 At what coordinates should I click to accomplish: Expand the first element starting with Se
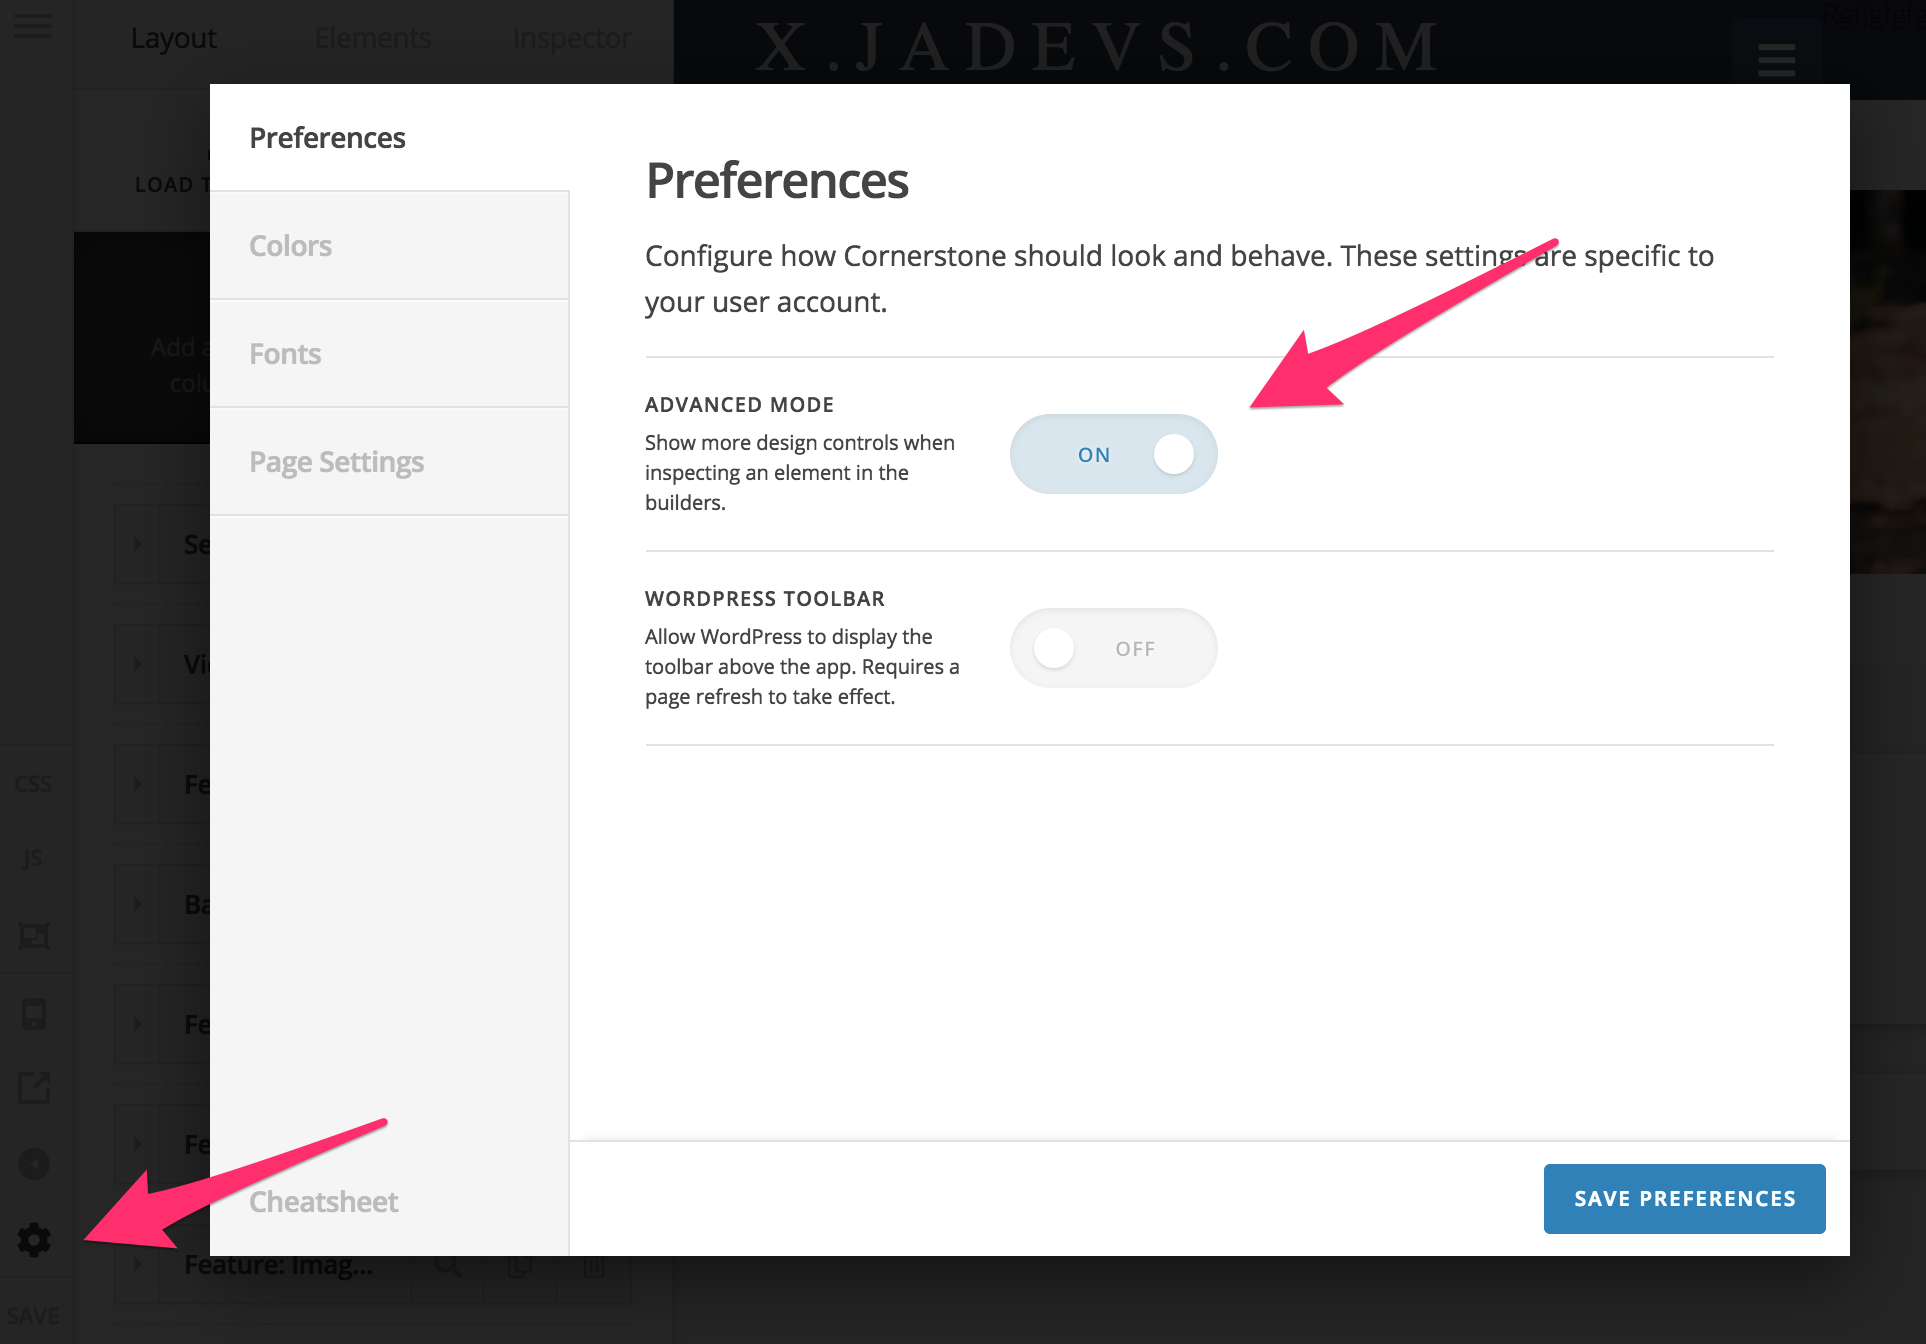[x=137, y=544]
